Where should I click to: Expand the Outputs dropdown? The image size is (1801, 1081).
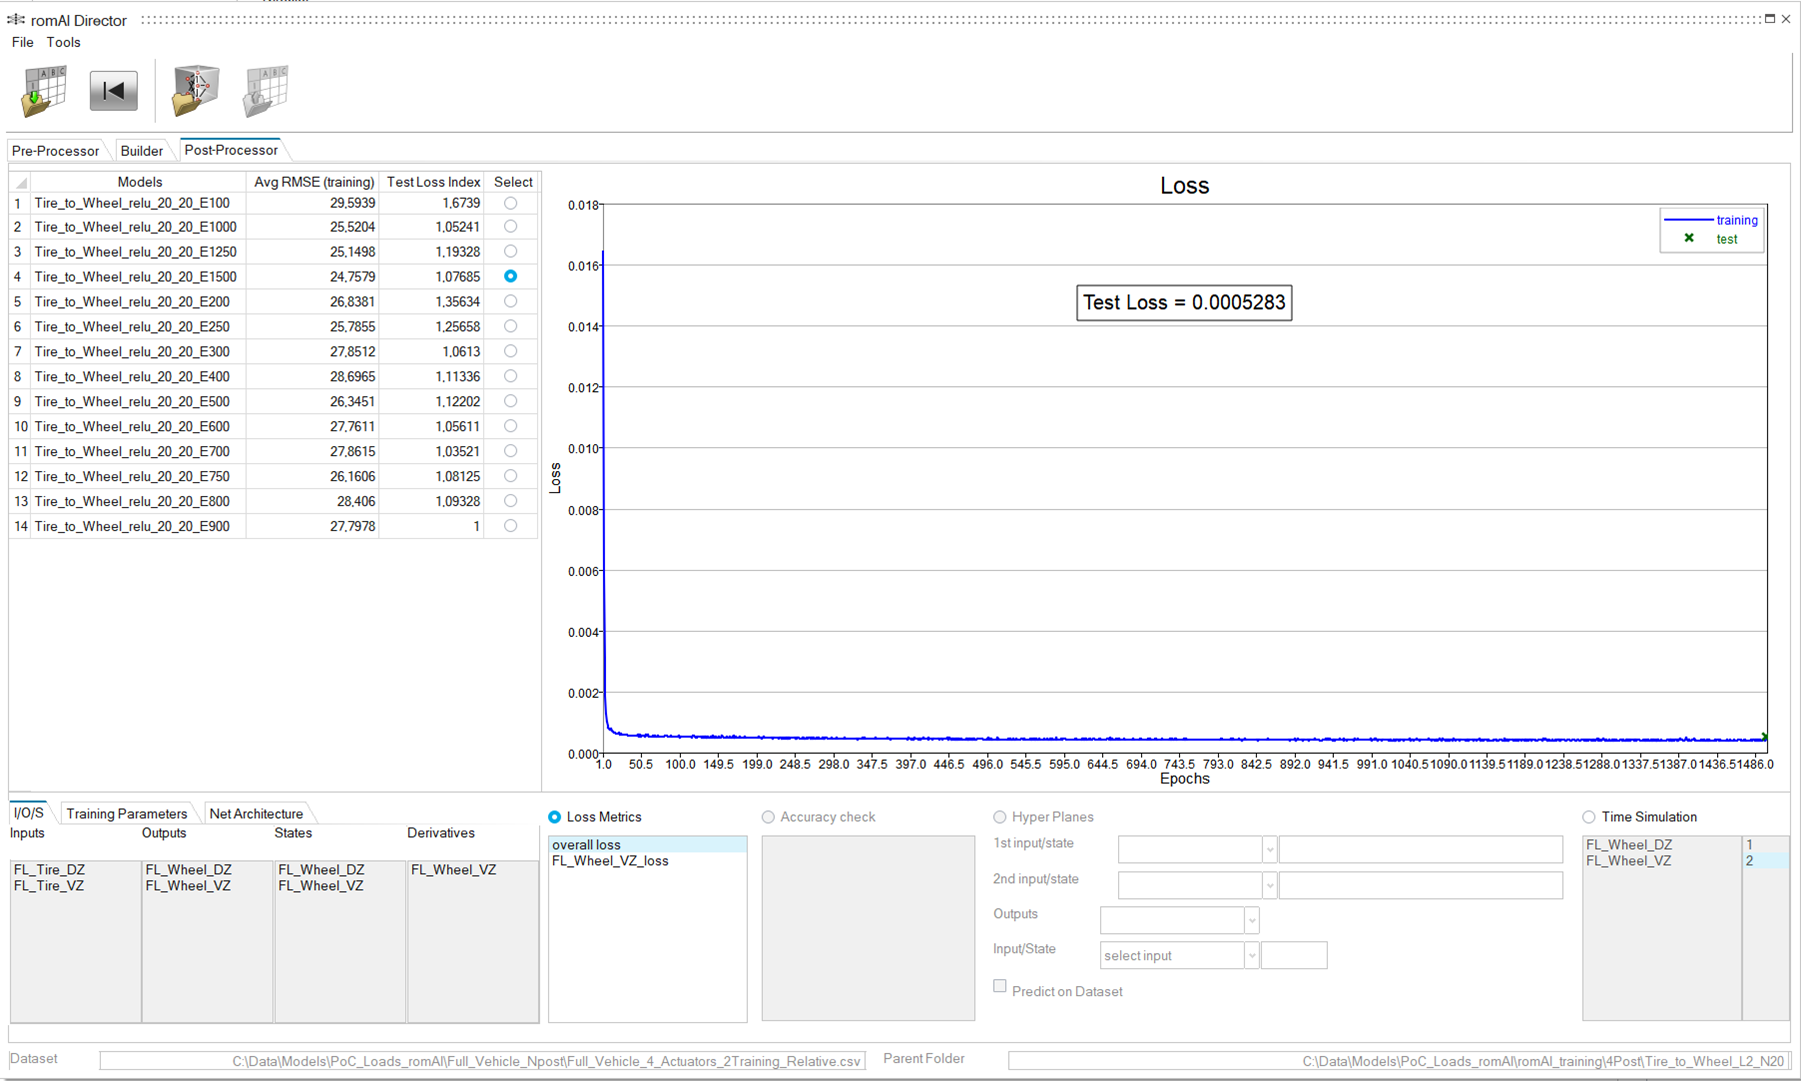(1251, 920)
